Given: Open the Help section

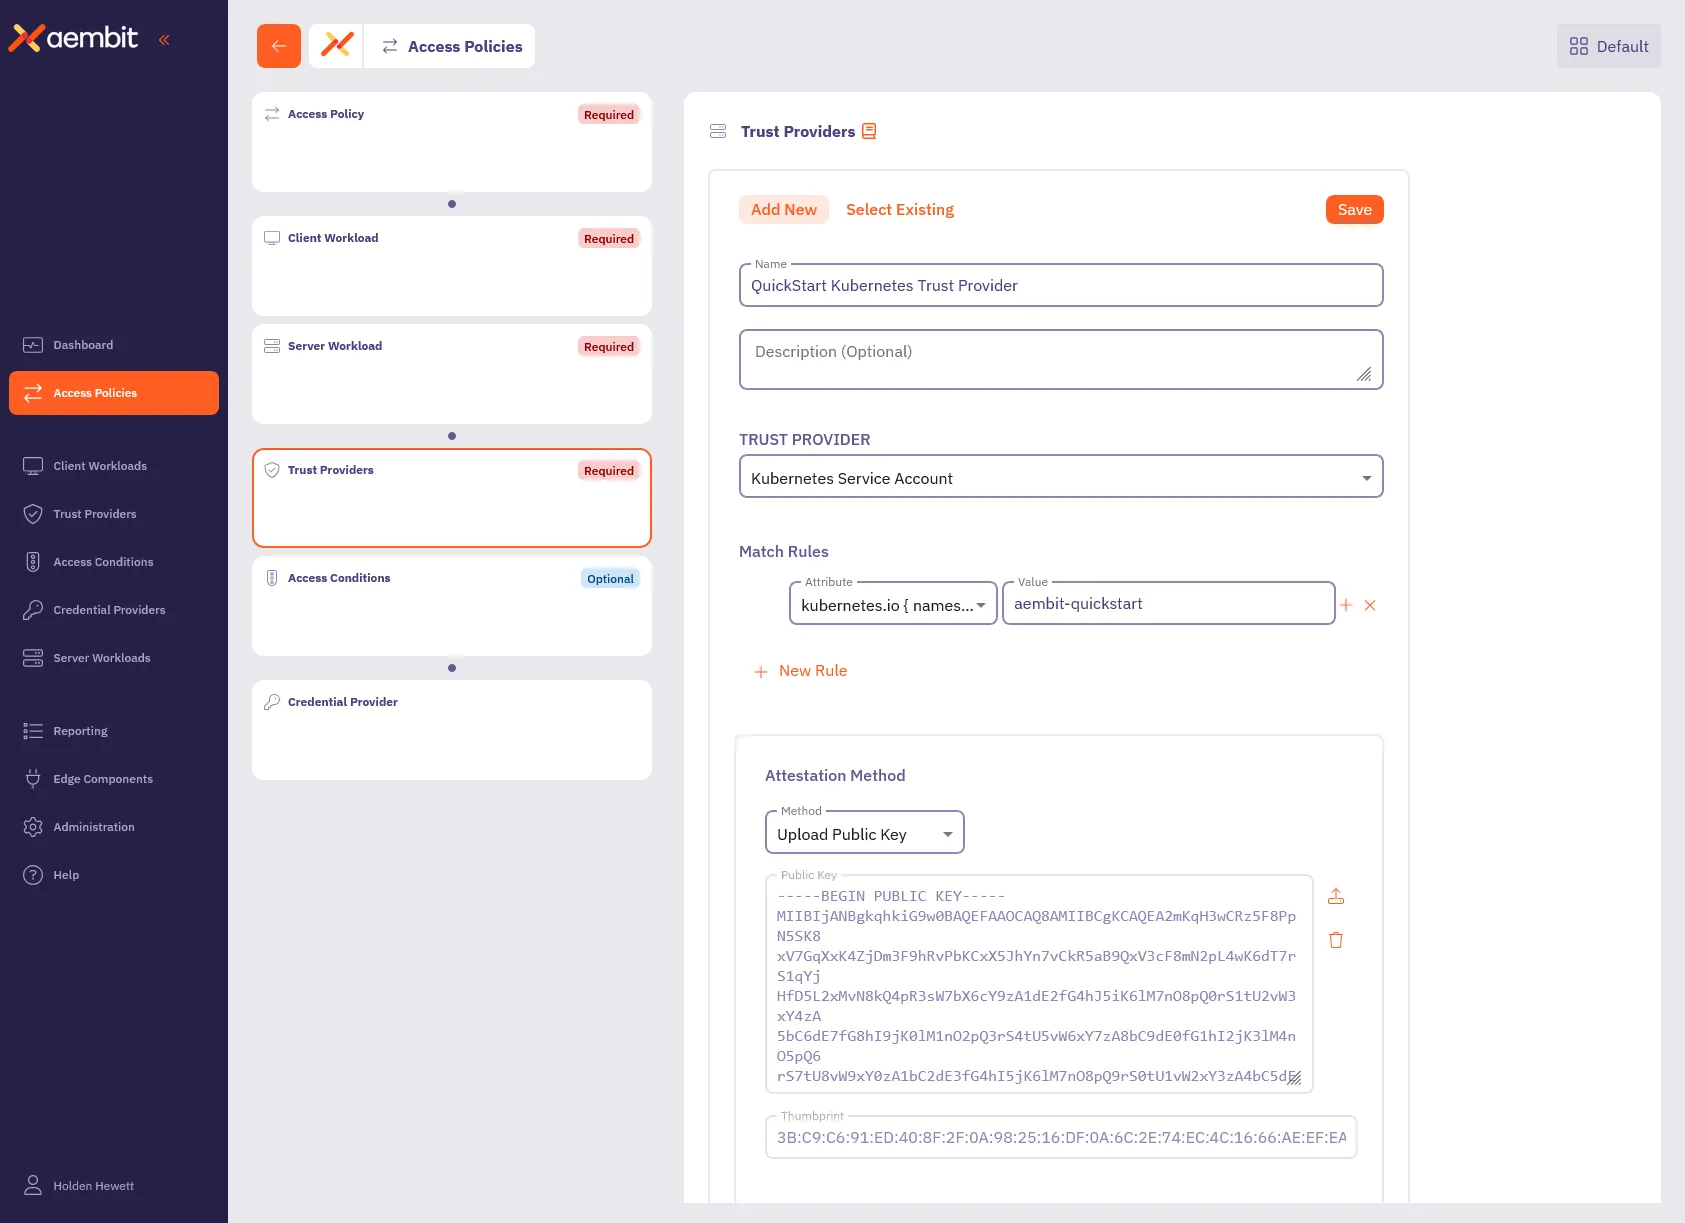Looking at the screenshot, I should (x=65, y=875).
